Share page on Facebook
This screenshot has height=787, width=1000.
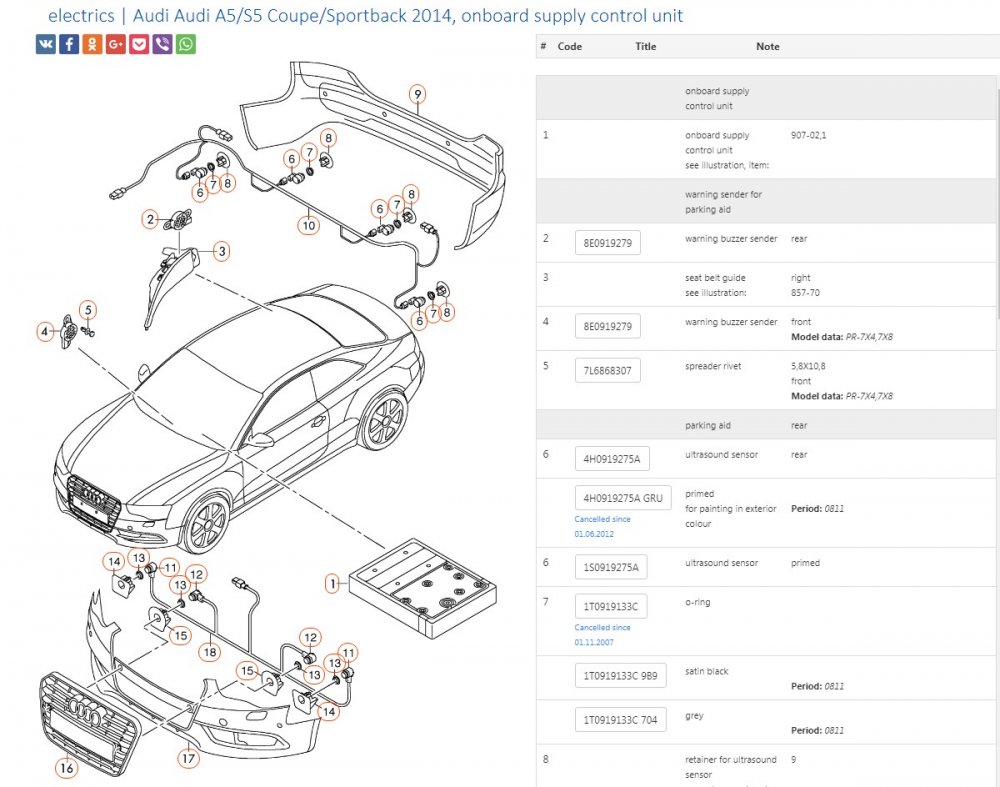click(x=69, y=44)
